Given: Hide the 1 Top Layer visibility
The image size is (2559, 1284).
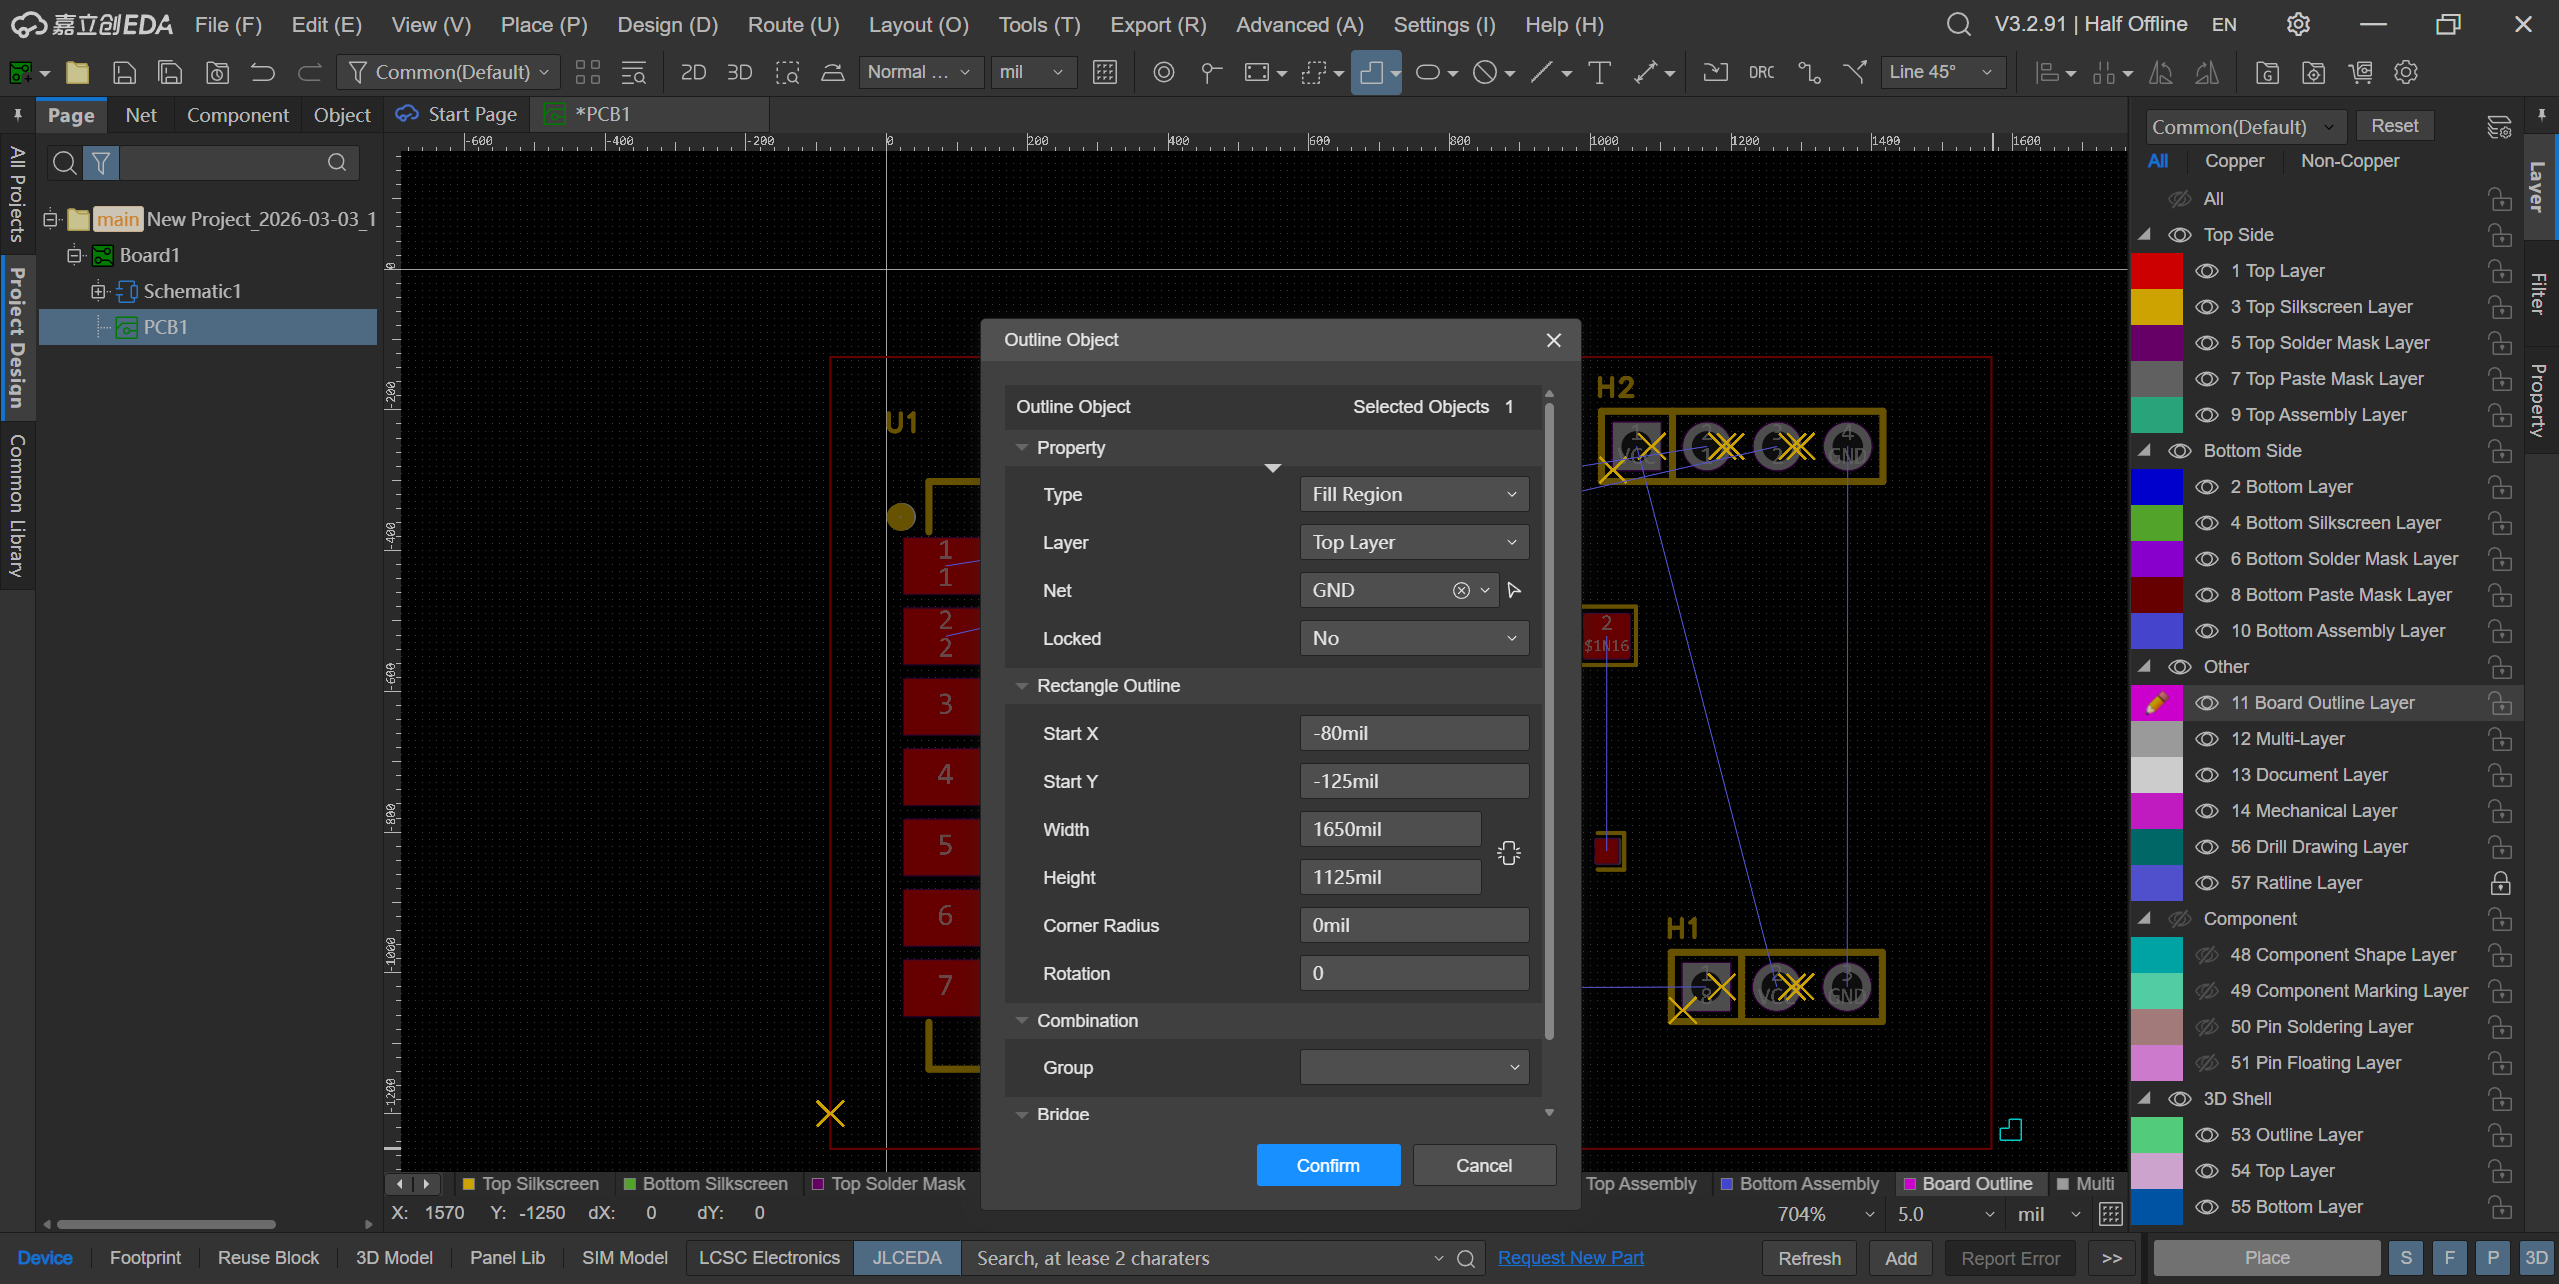Looking at the screenshot, I should coord(2206,271).
